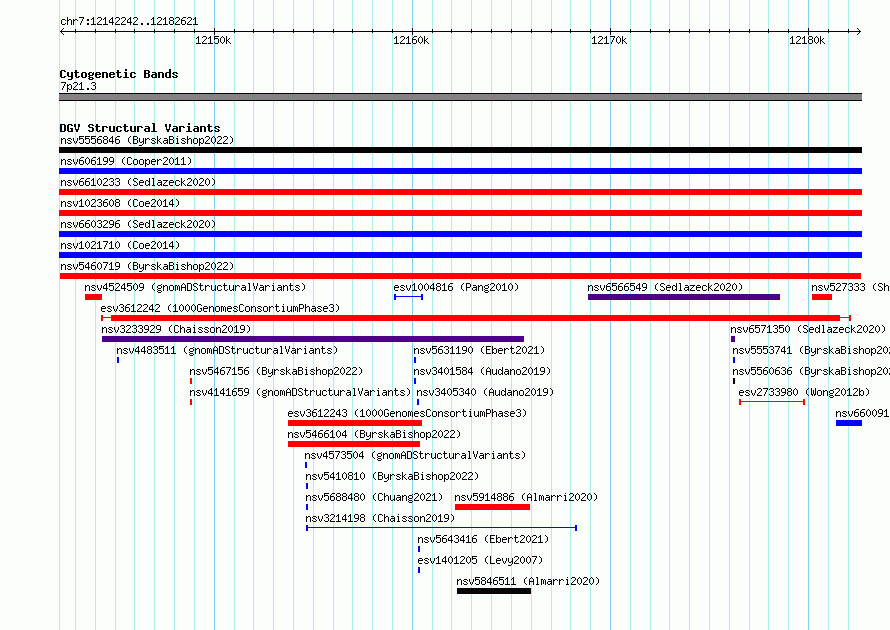Click the red nsv4524509 gnomAD variant bar
The height and width of the screenshot is (630, 890).
pyautogui.click(x=93, y=297)
